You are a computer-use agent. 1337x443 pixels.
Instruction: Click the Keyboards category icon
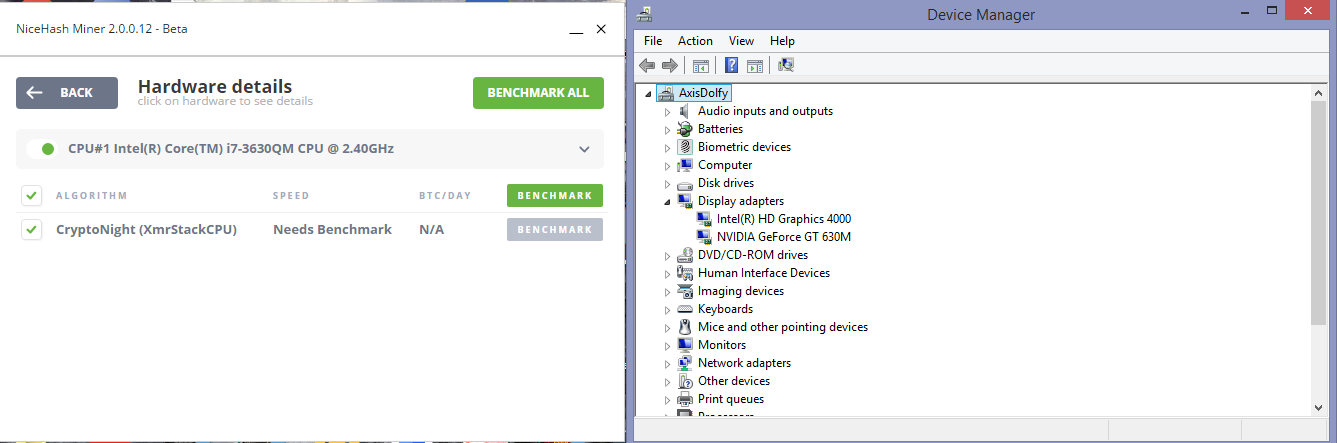pyautogui.click(x=685, y=309)
